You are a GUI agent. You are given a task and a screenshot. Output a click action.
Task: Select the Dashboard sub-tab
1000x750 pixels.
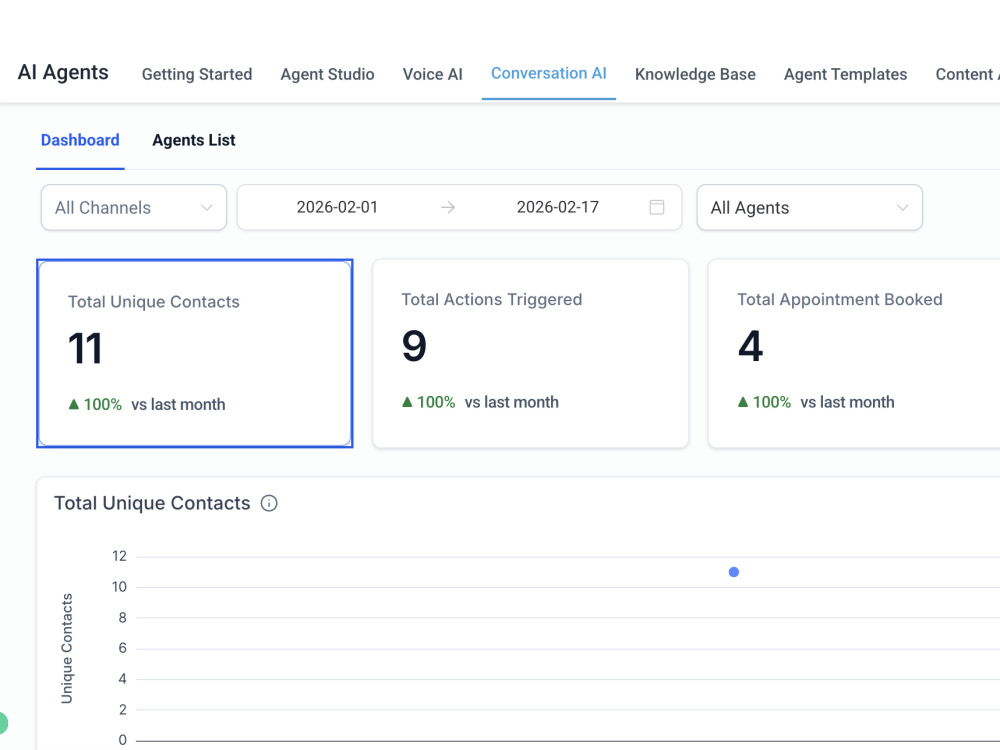[x=80, y=140]
